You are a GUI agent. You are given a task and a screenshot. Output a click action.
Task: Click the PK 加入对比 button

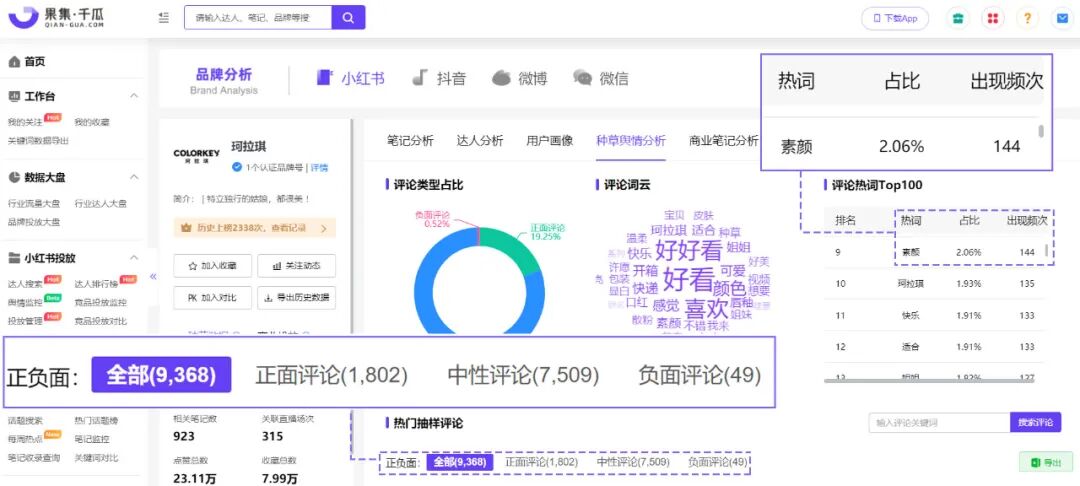click(x=211, y=297)
